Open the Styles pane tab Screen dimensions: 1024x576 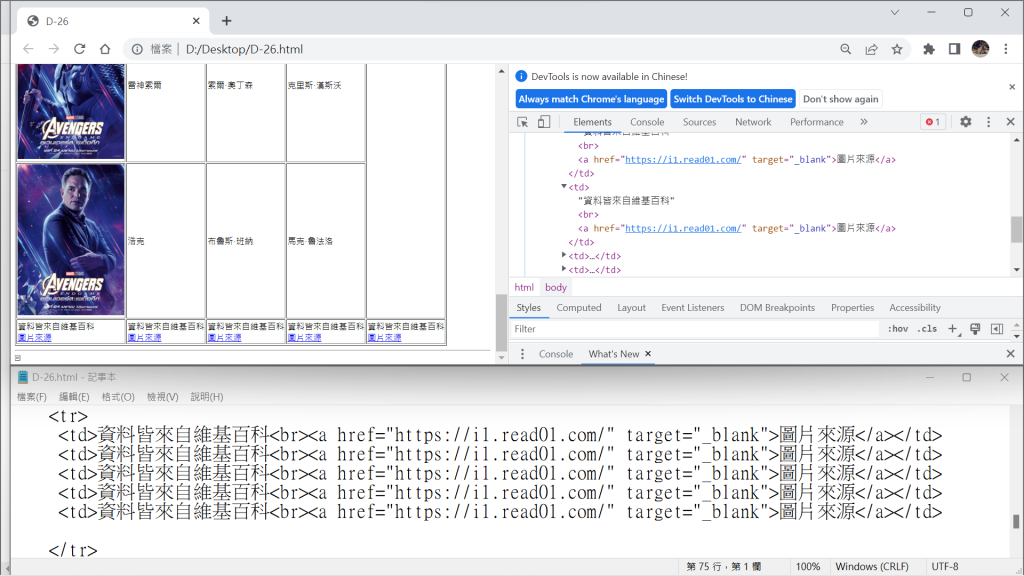528,308
